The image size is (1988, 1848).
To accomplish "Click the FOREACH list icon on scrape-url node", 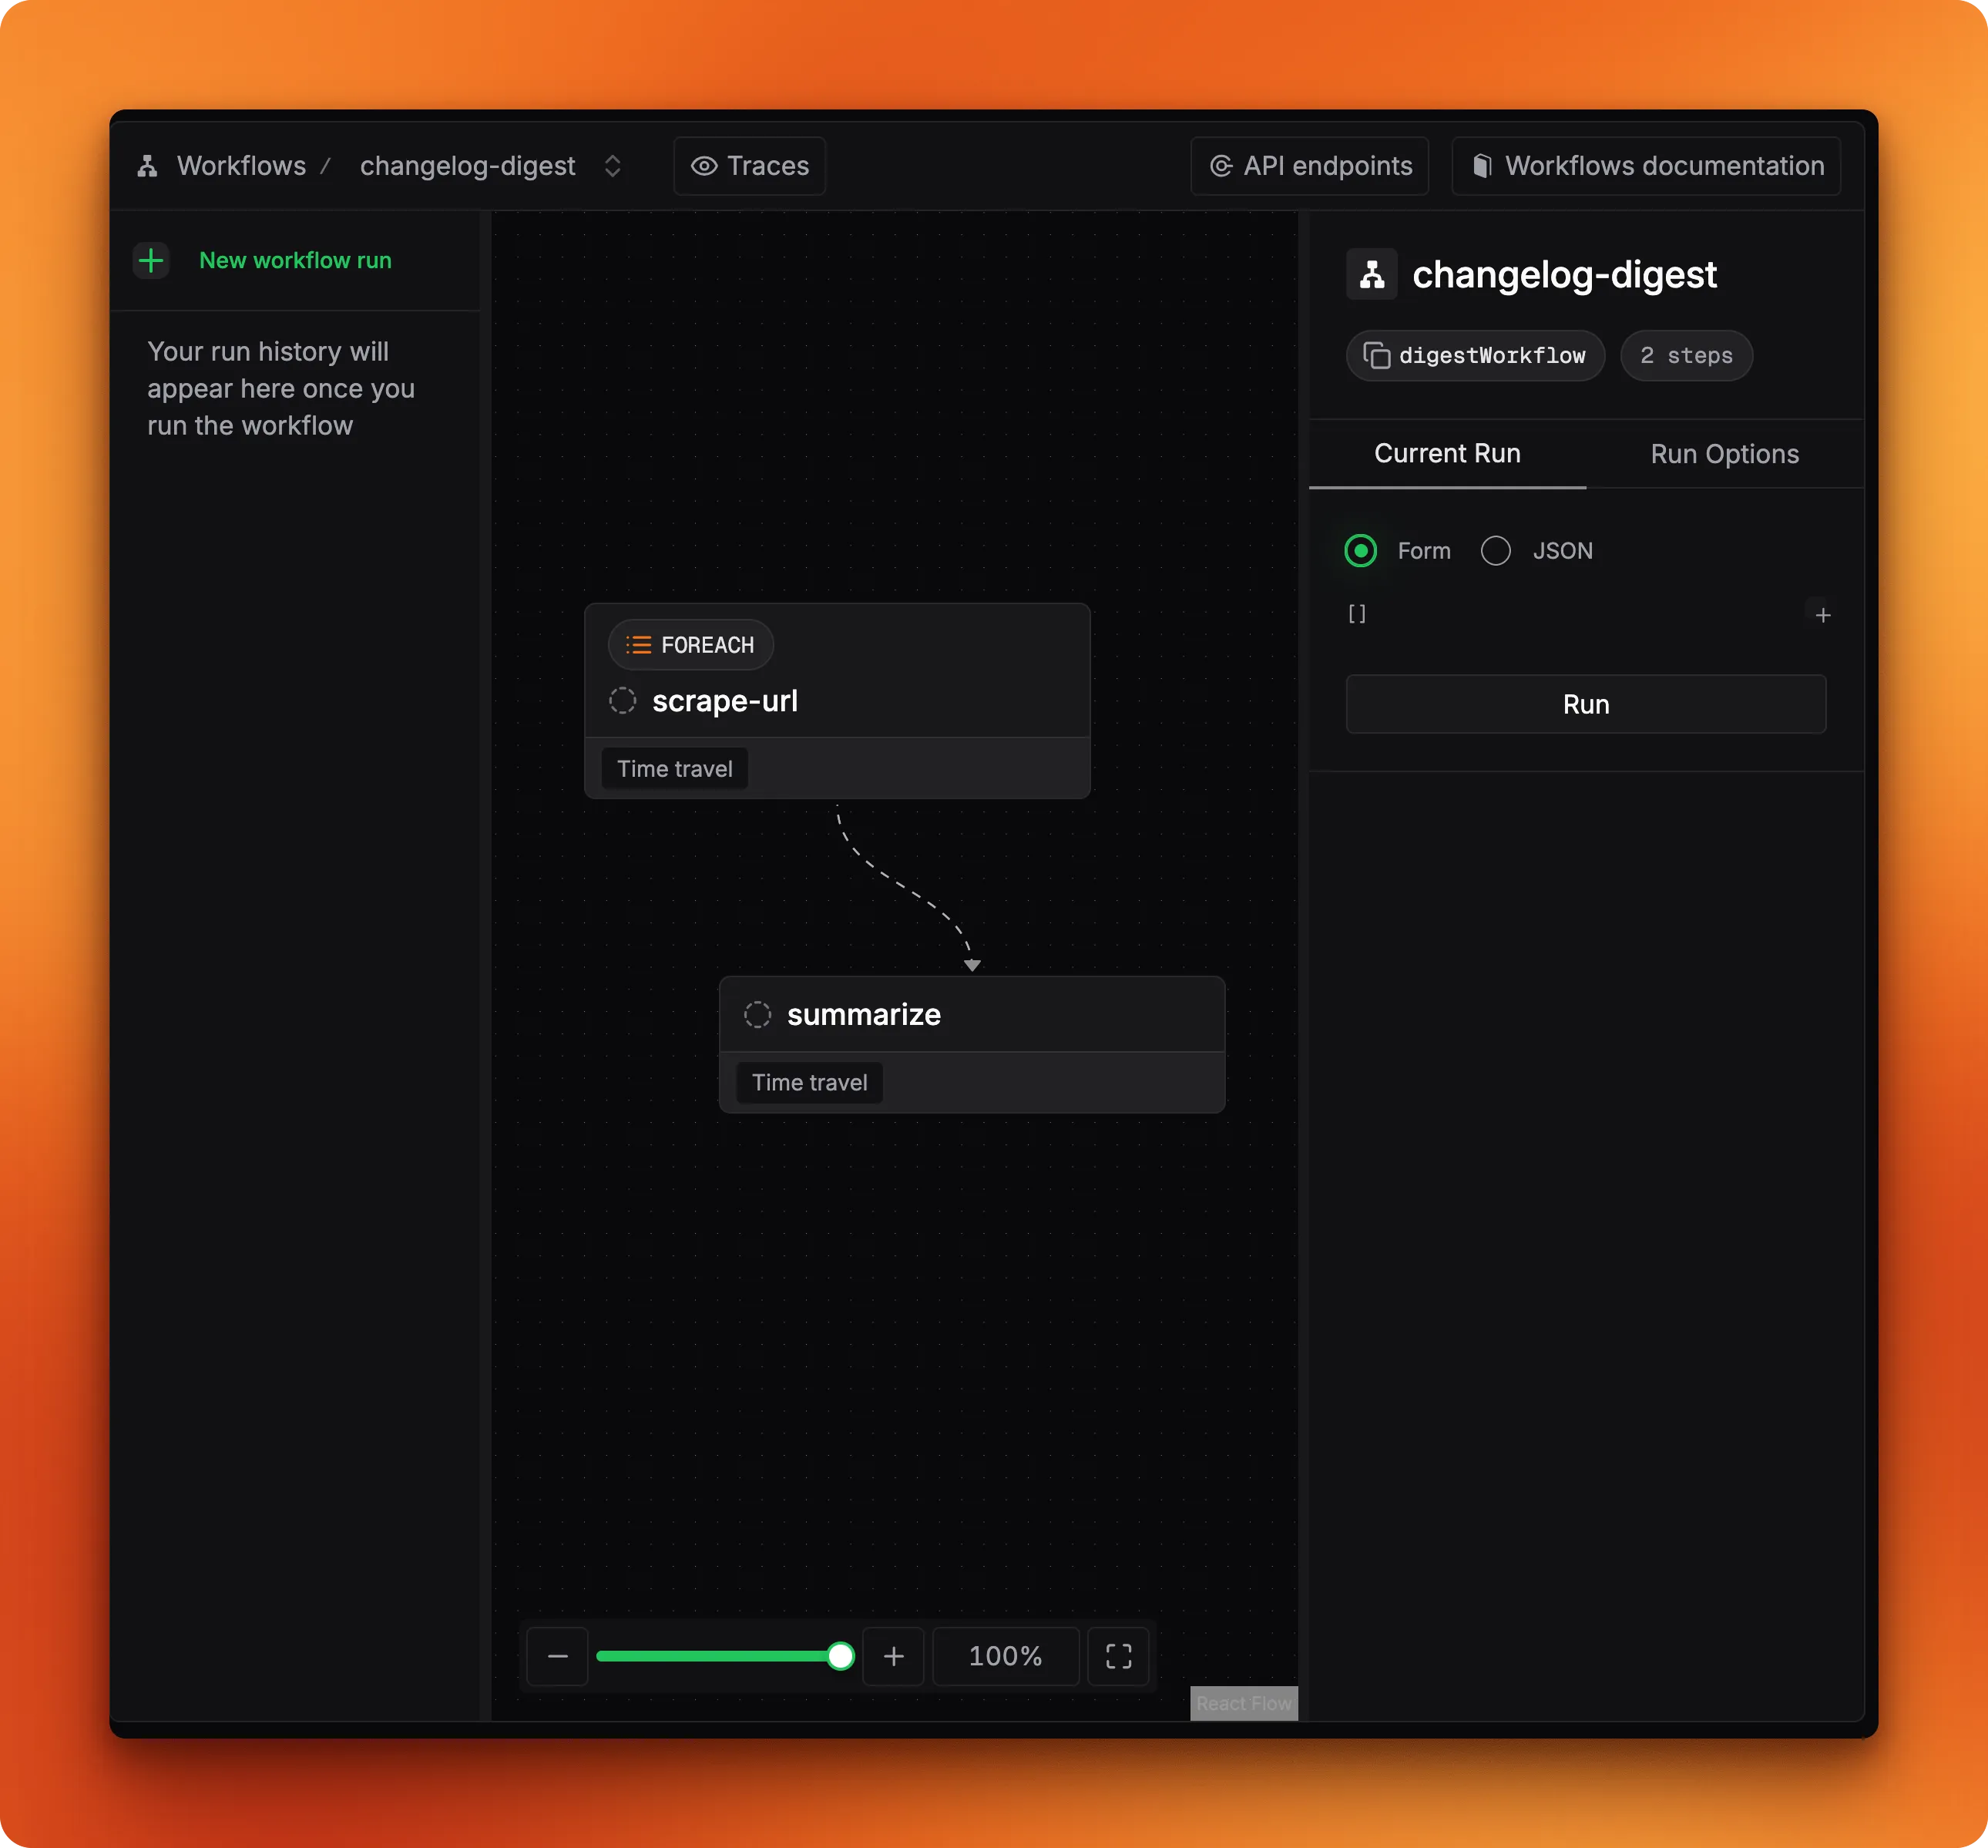I will coord(637,645).
